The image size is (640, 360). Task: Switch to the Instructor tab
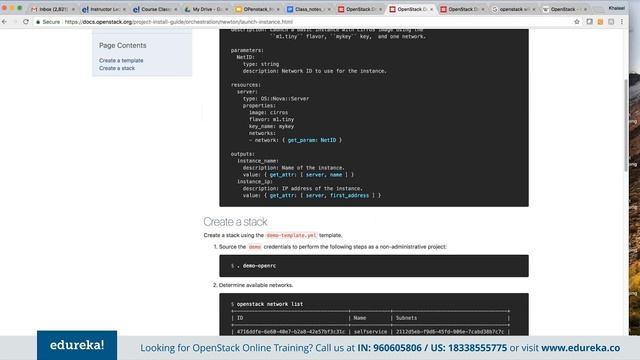click(104, 9)
